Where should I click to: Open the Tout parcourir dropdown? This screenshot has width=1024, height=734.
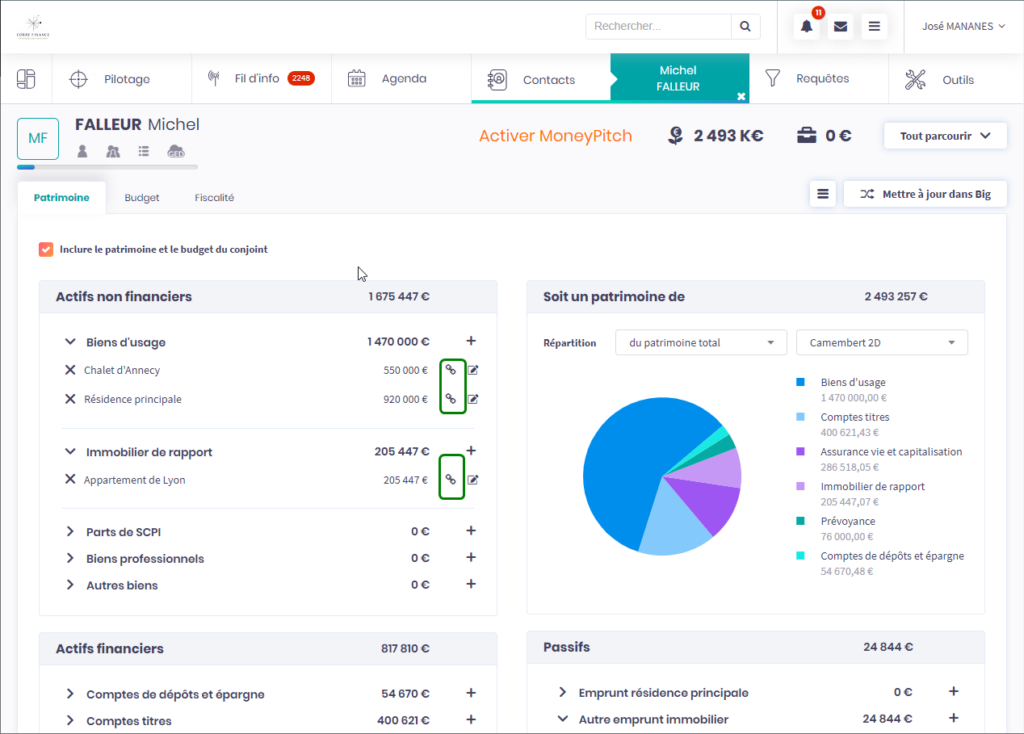point(944,136)
